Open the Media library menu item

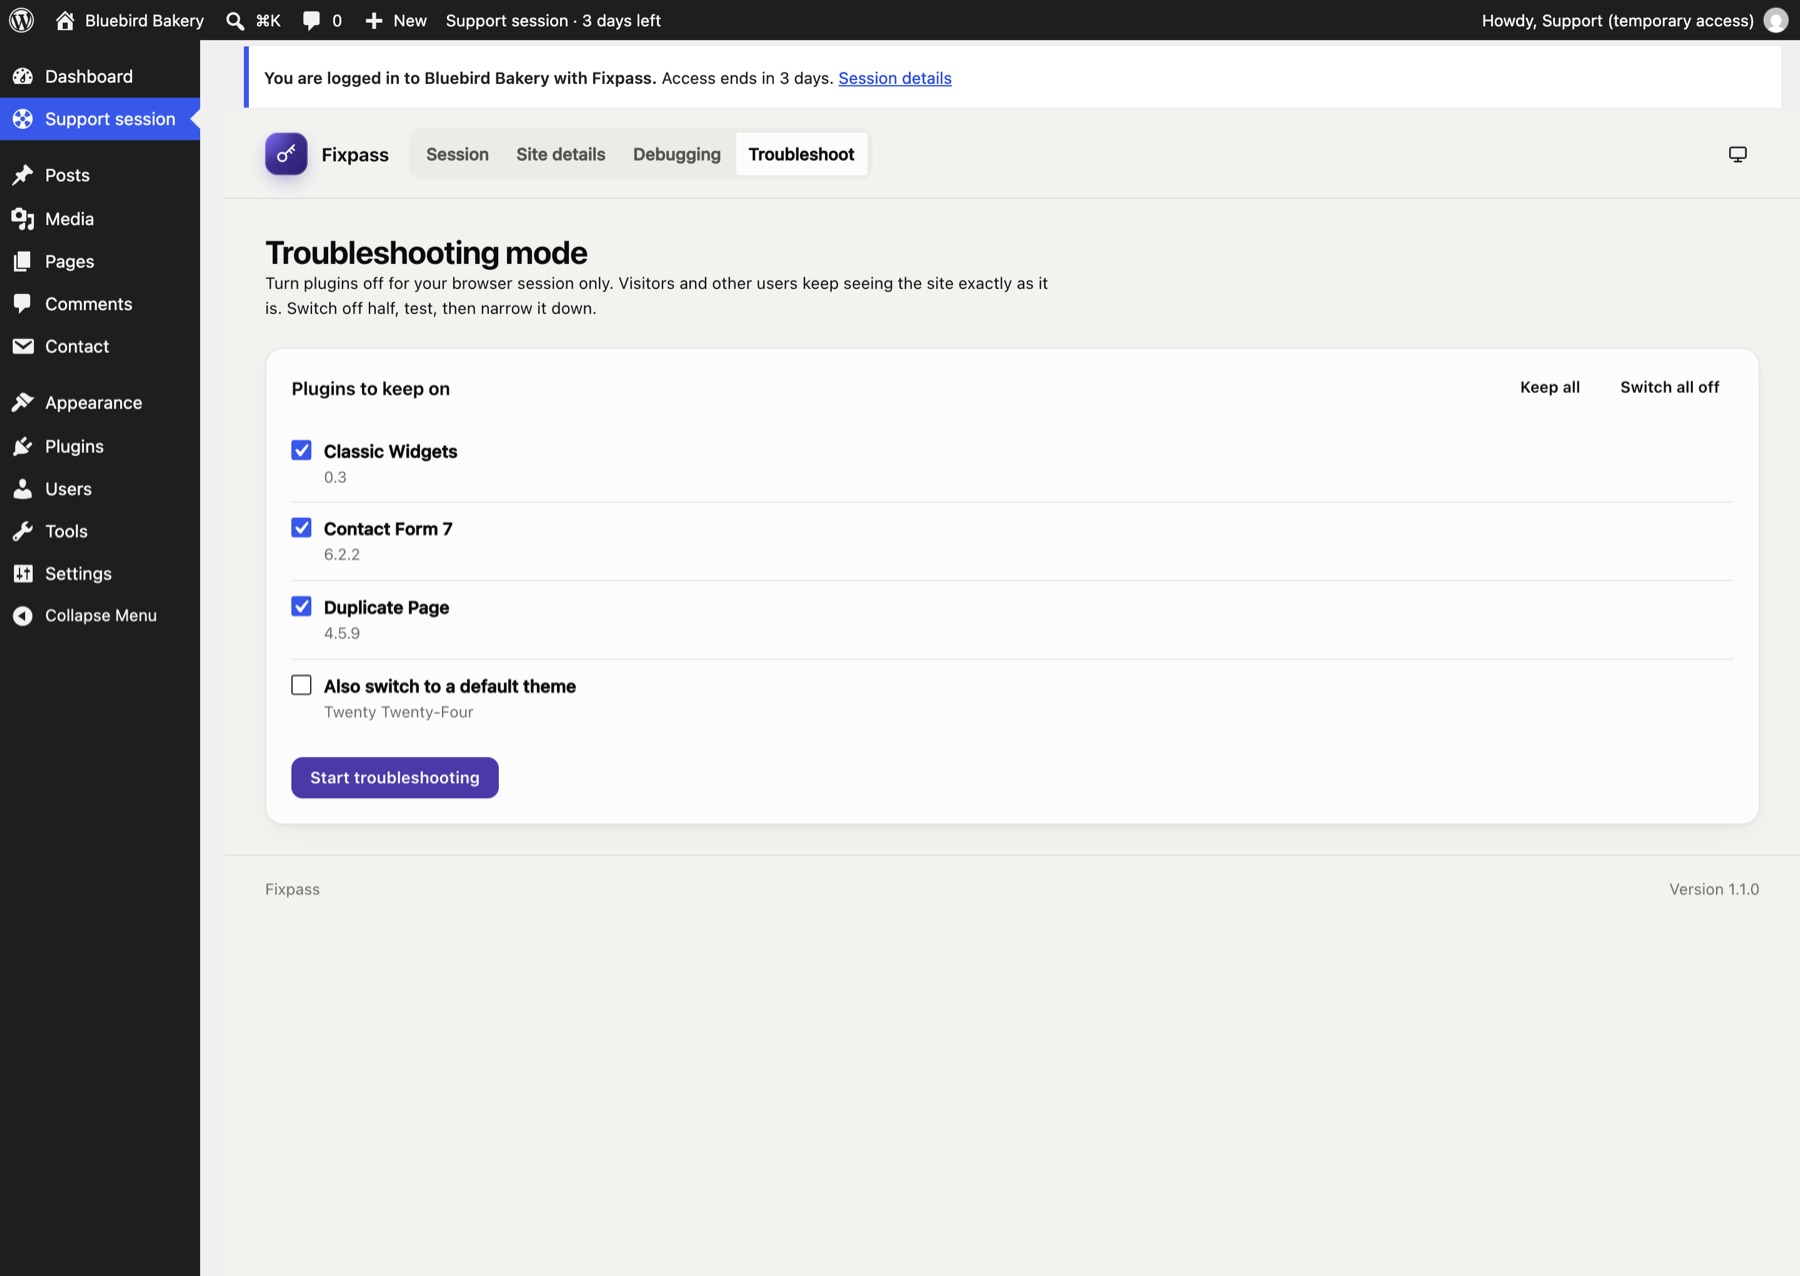[100, 218]
